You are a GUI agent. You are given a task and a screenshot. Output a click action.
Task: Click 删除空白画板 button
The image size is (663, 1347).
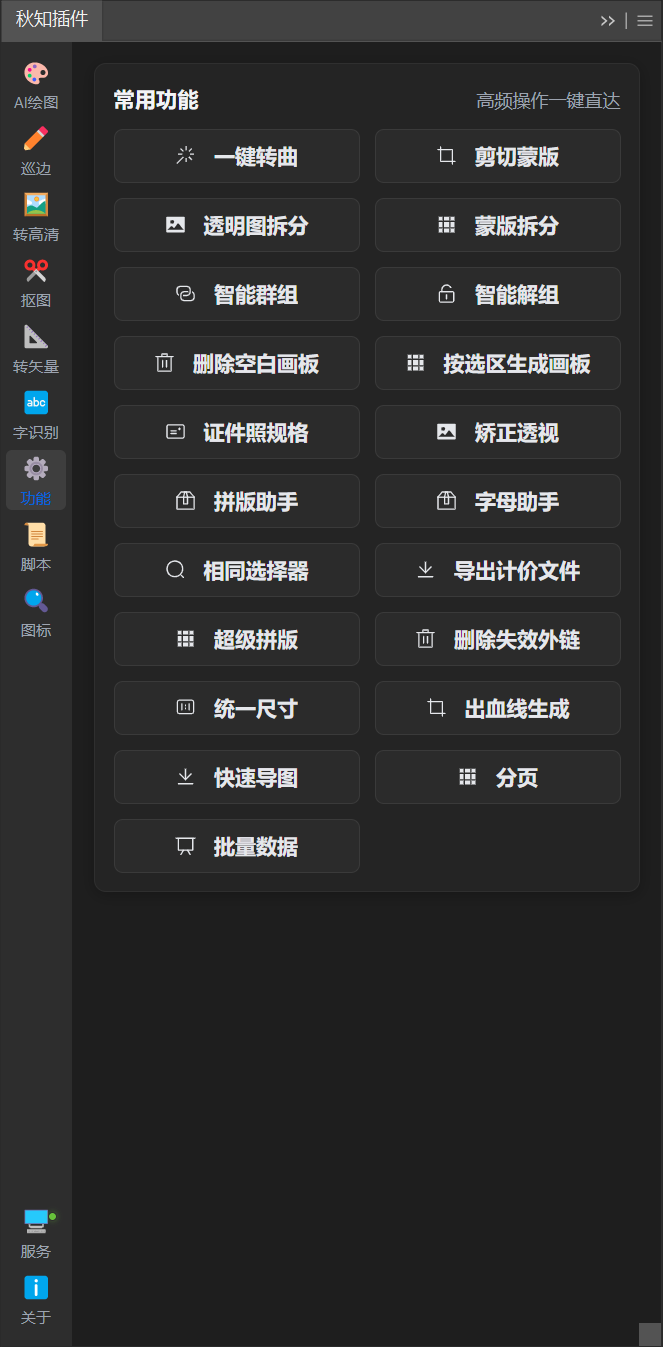(237, 363)
